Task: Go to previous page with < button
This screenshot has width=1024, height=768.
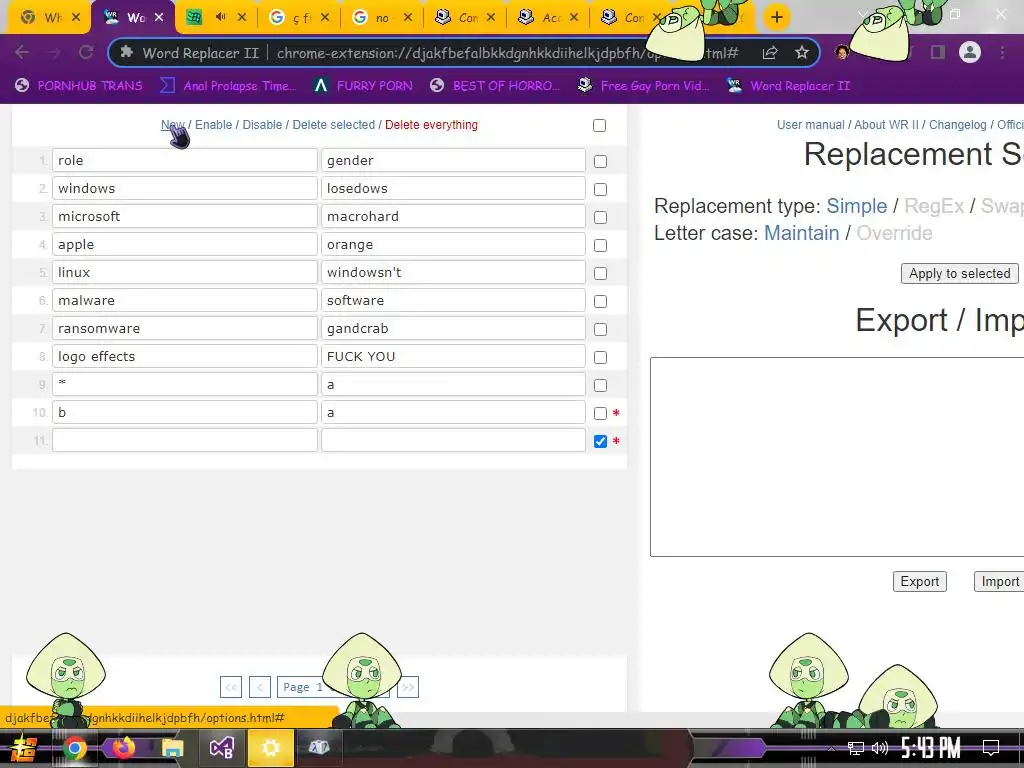Action: coord(259,687)
